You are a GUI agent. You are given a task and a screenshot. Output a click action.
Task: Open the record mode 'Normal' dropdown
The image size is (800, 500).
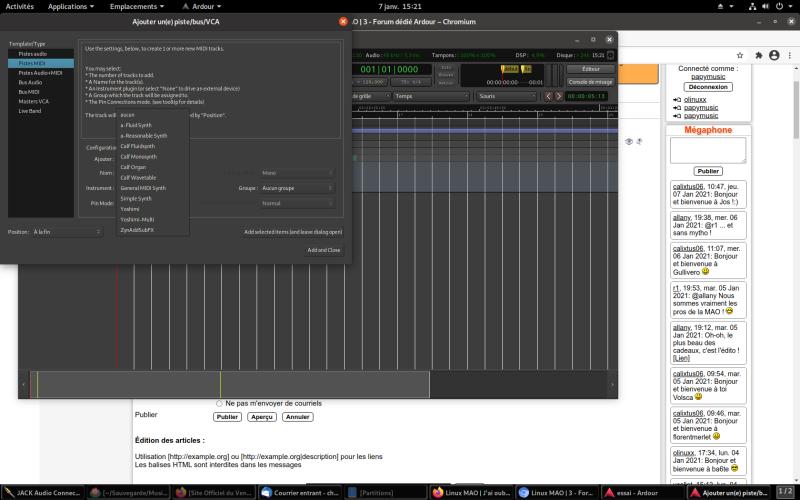click(297, 203)
